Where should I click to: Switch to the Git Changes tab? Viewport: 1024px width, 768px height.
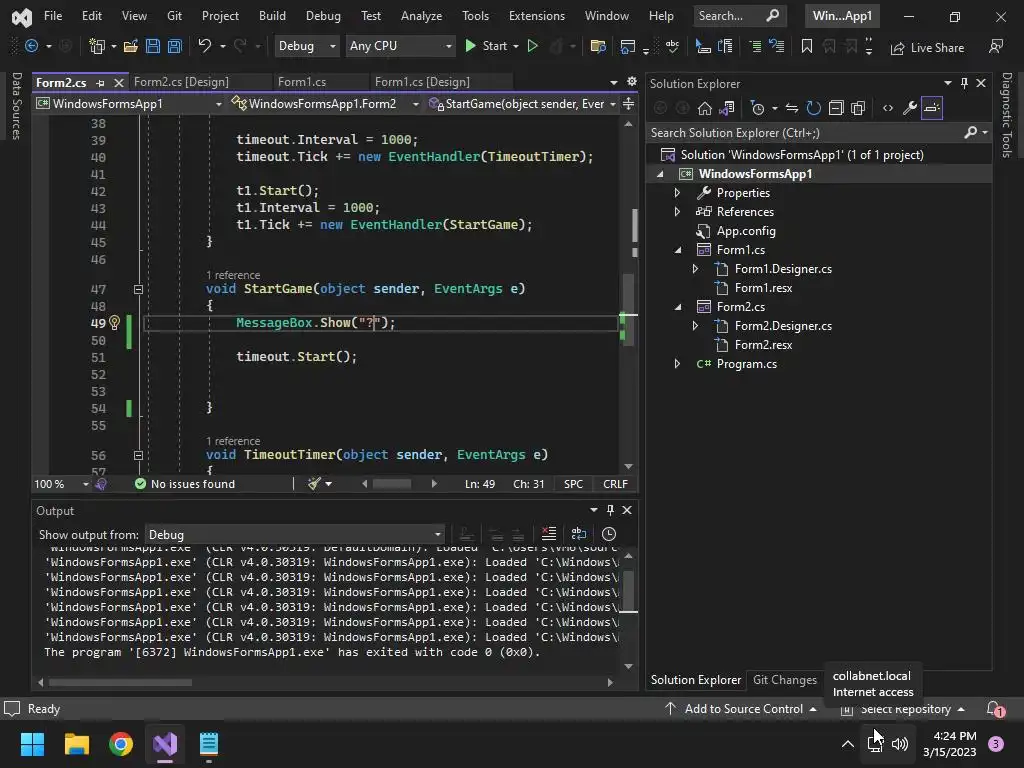tap(784, 680)
